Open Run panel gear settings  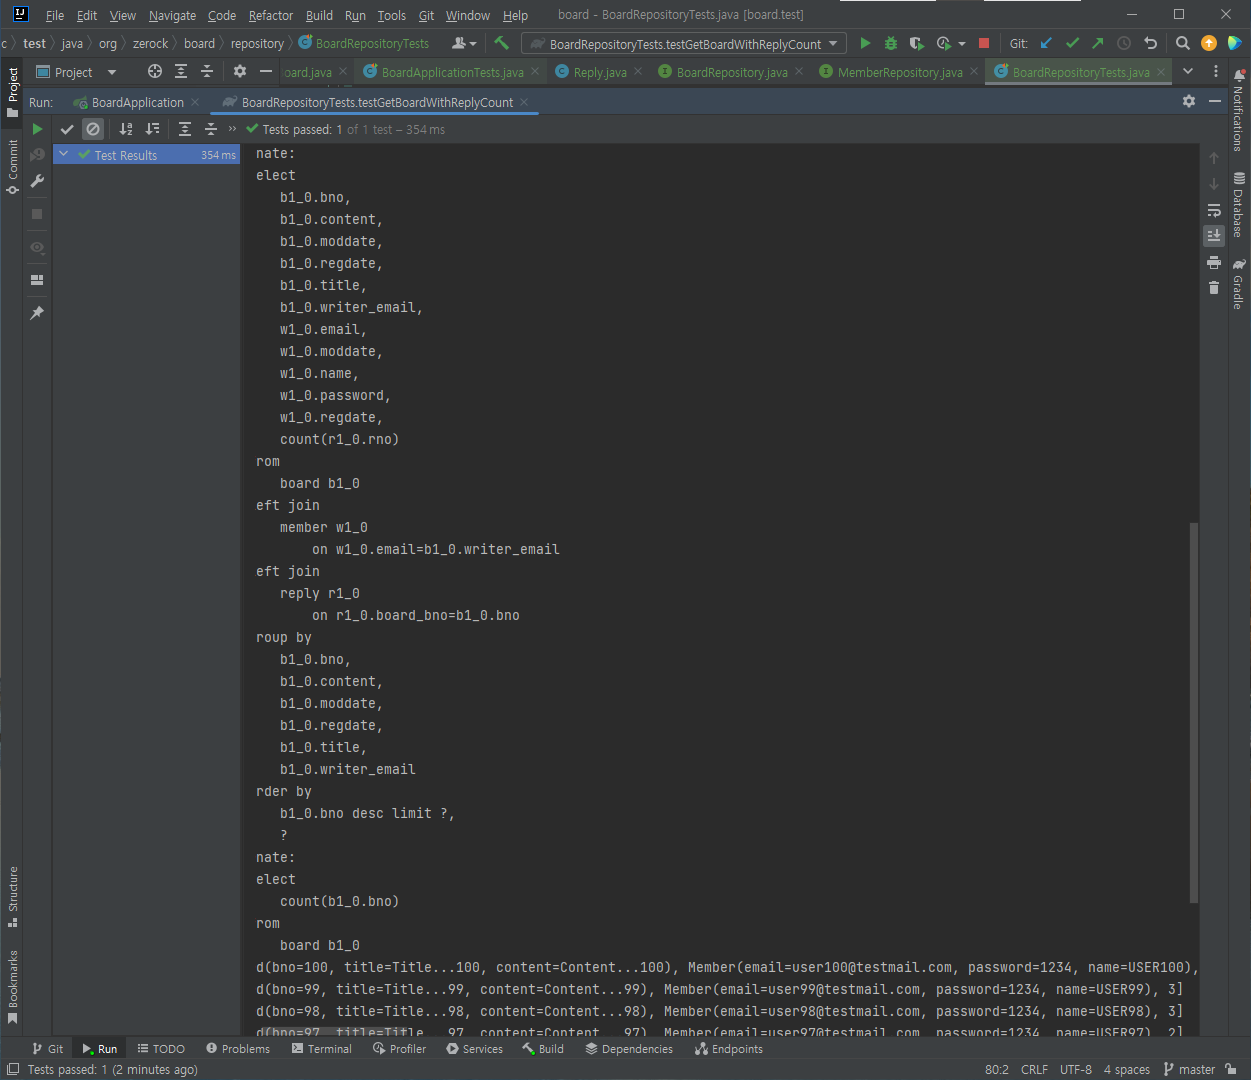tap(1189, 101)
